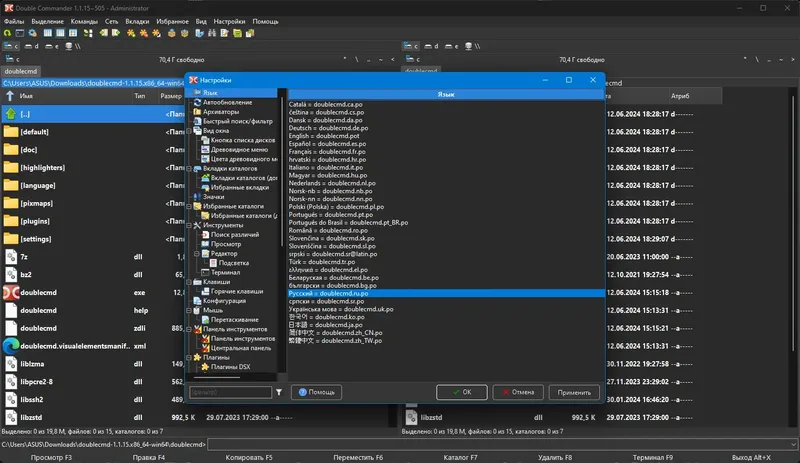Open the Подсветка settings page
The width and height of the screenshot is (800, 463).
point(234,263)
